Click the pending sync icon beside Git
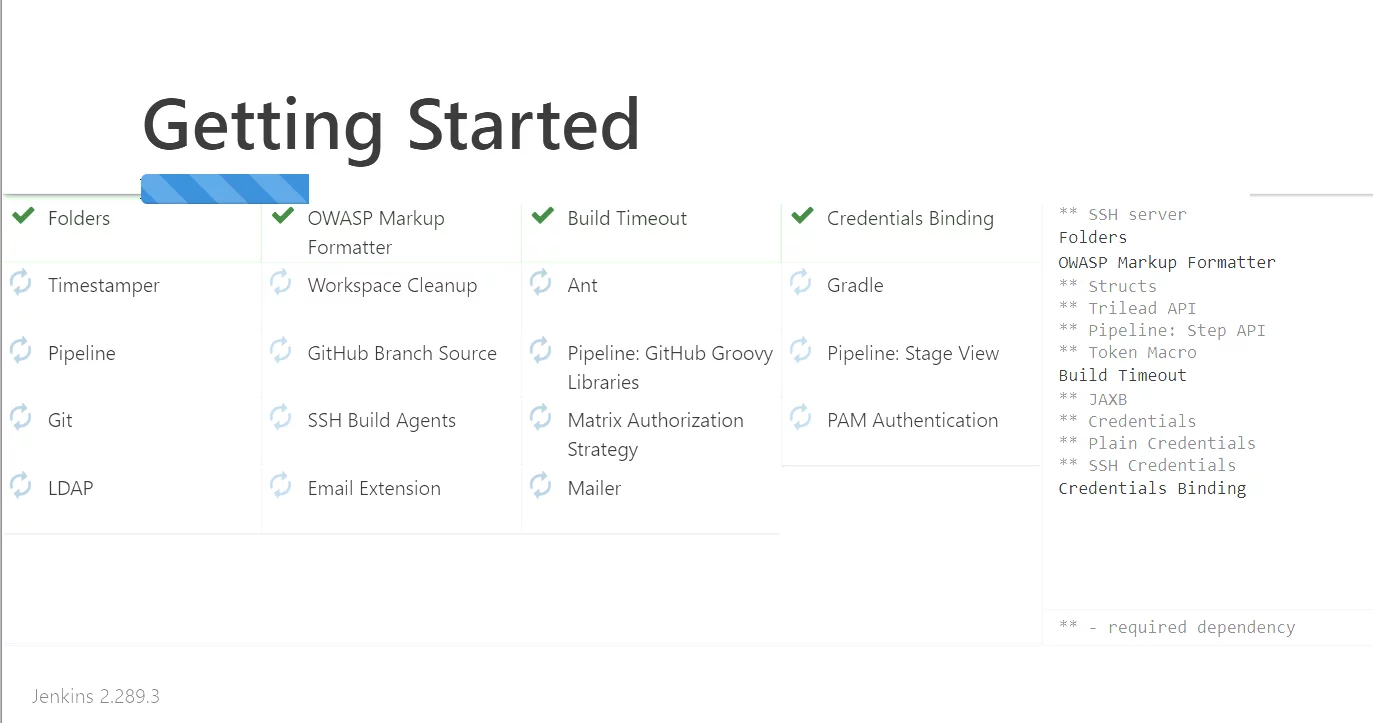The image size is (1373, 723). (21, 418)
